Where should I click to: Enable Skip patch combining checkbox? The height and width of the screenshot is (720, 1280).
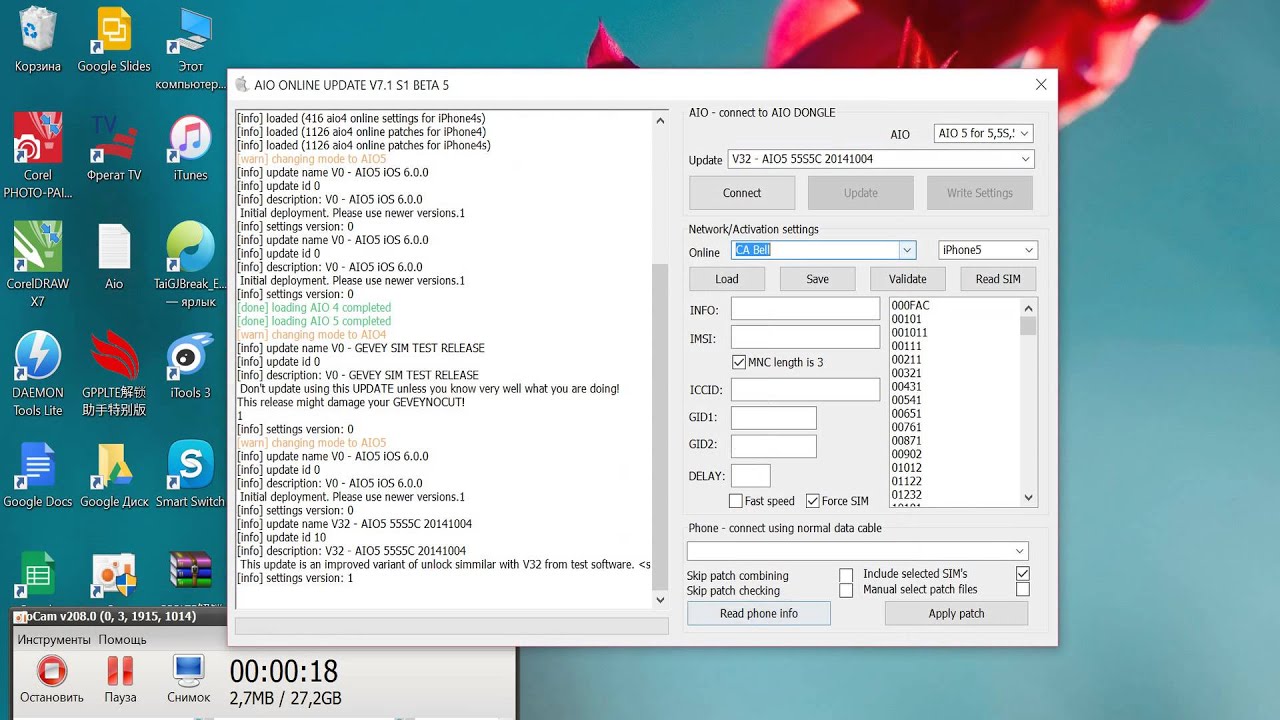[x=846, y=575]
